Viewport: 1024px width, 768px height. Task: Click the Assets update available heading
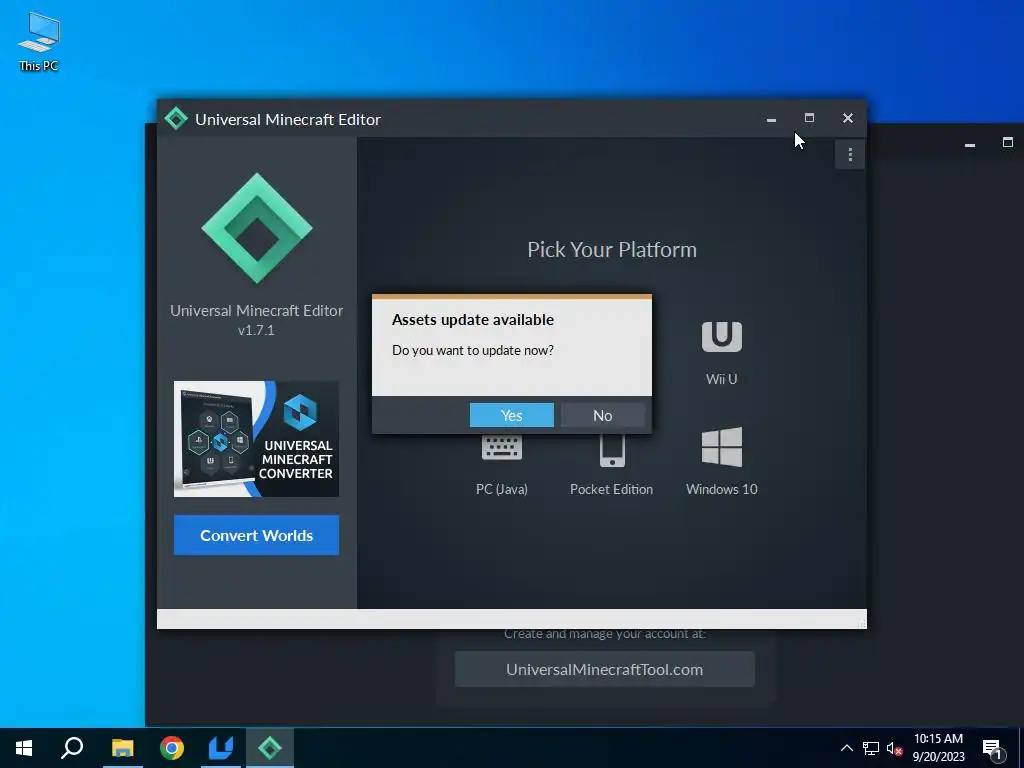(473, 319)
